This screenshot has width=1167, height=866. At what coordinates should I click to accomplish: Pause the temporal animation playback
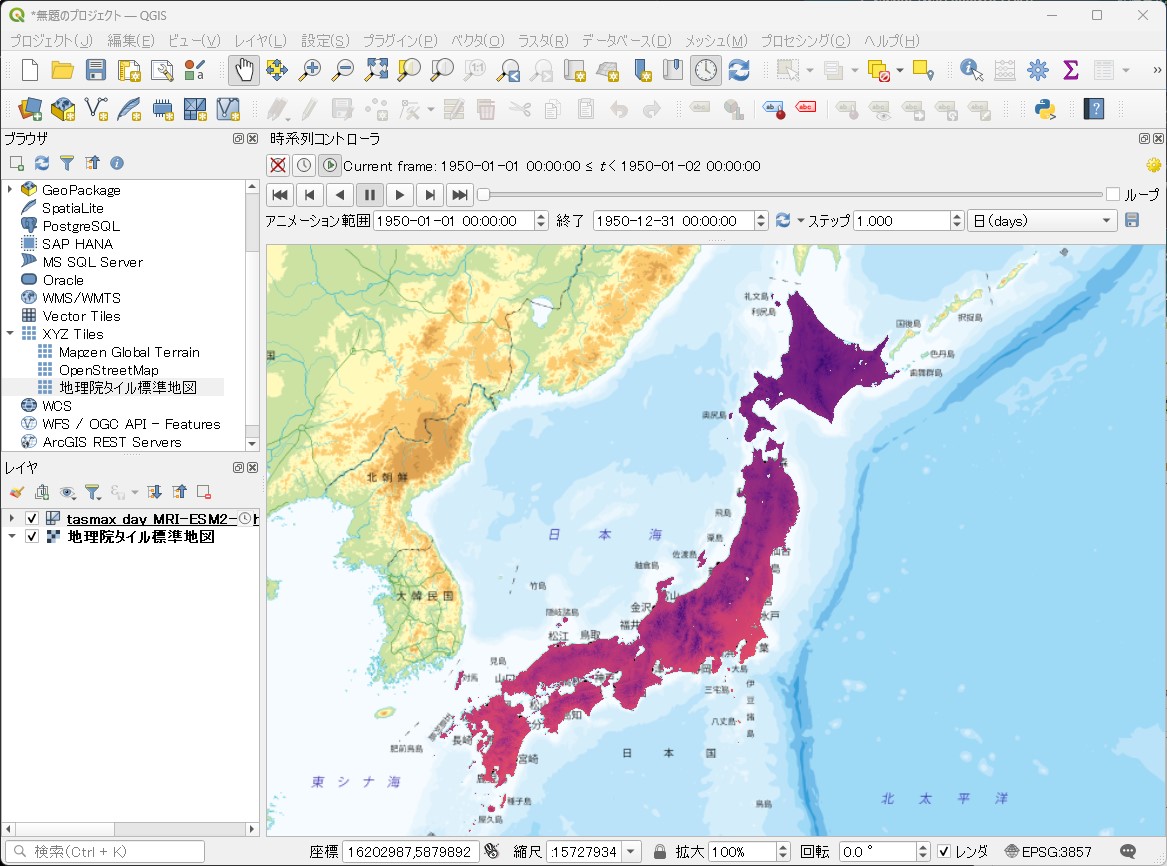click(x=370, y=195)
